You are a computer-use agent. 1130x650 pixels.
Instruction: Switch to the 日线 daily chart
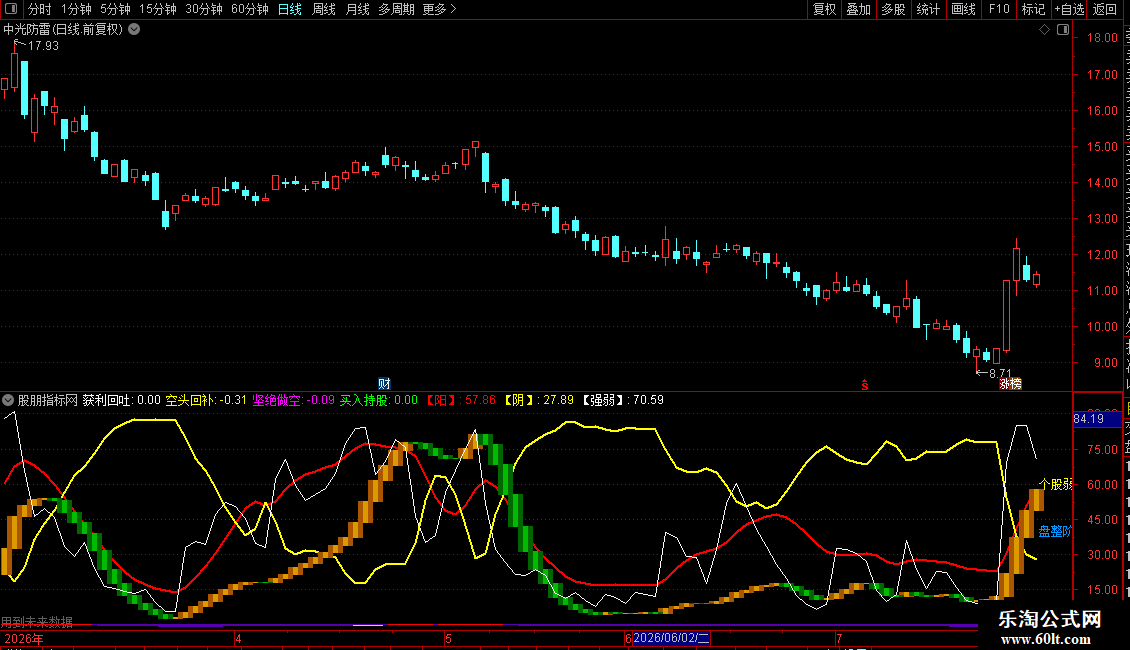coord(290,9)
